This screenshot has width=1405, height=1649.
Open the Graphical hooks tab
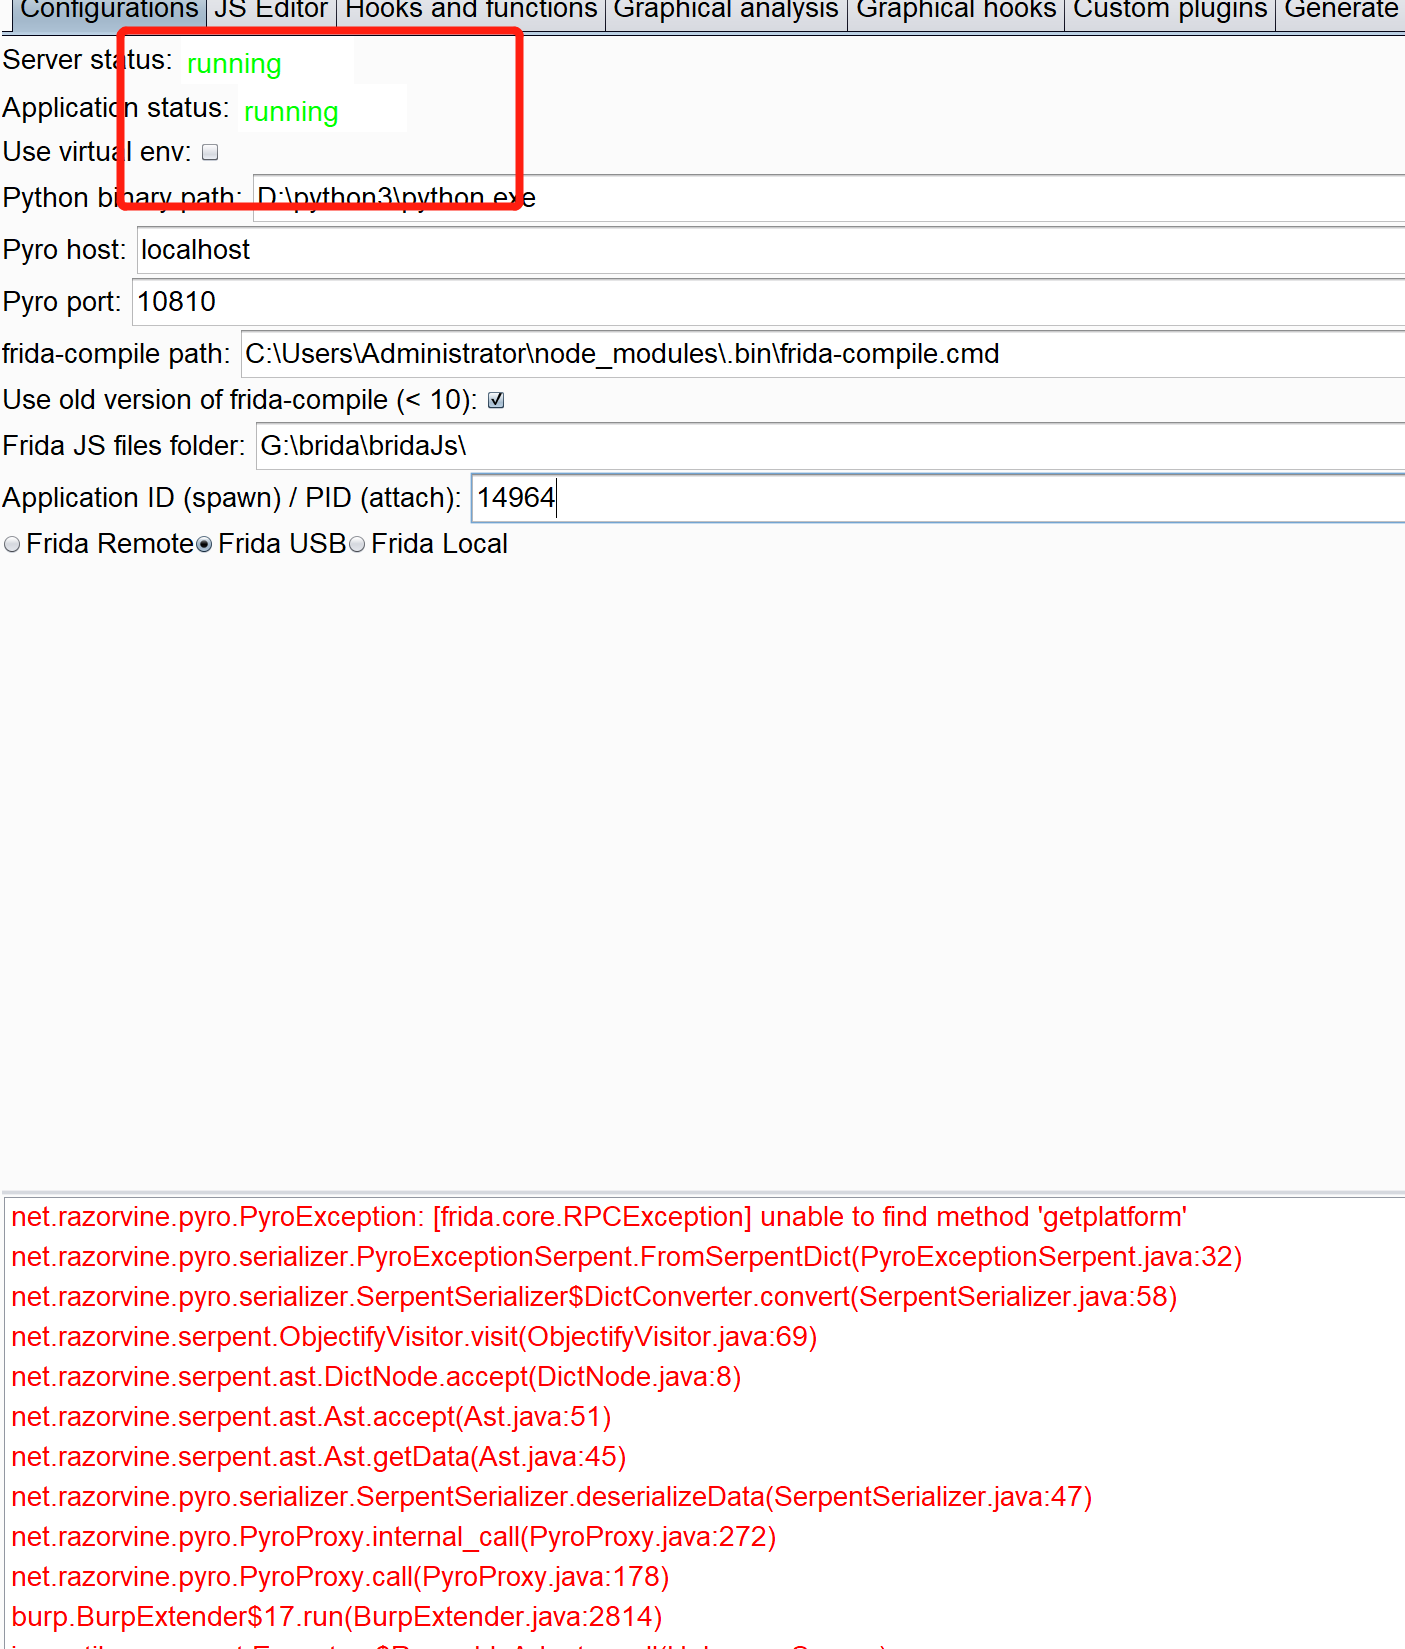[x=956, y=12]
